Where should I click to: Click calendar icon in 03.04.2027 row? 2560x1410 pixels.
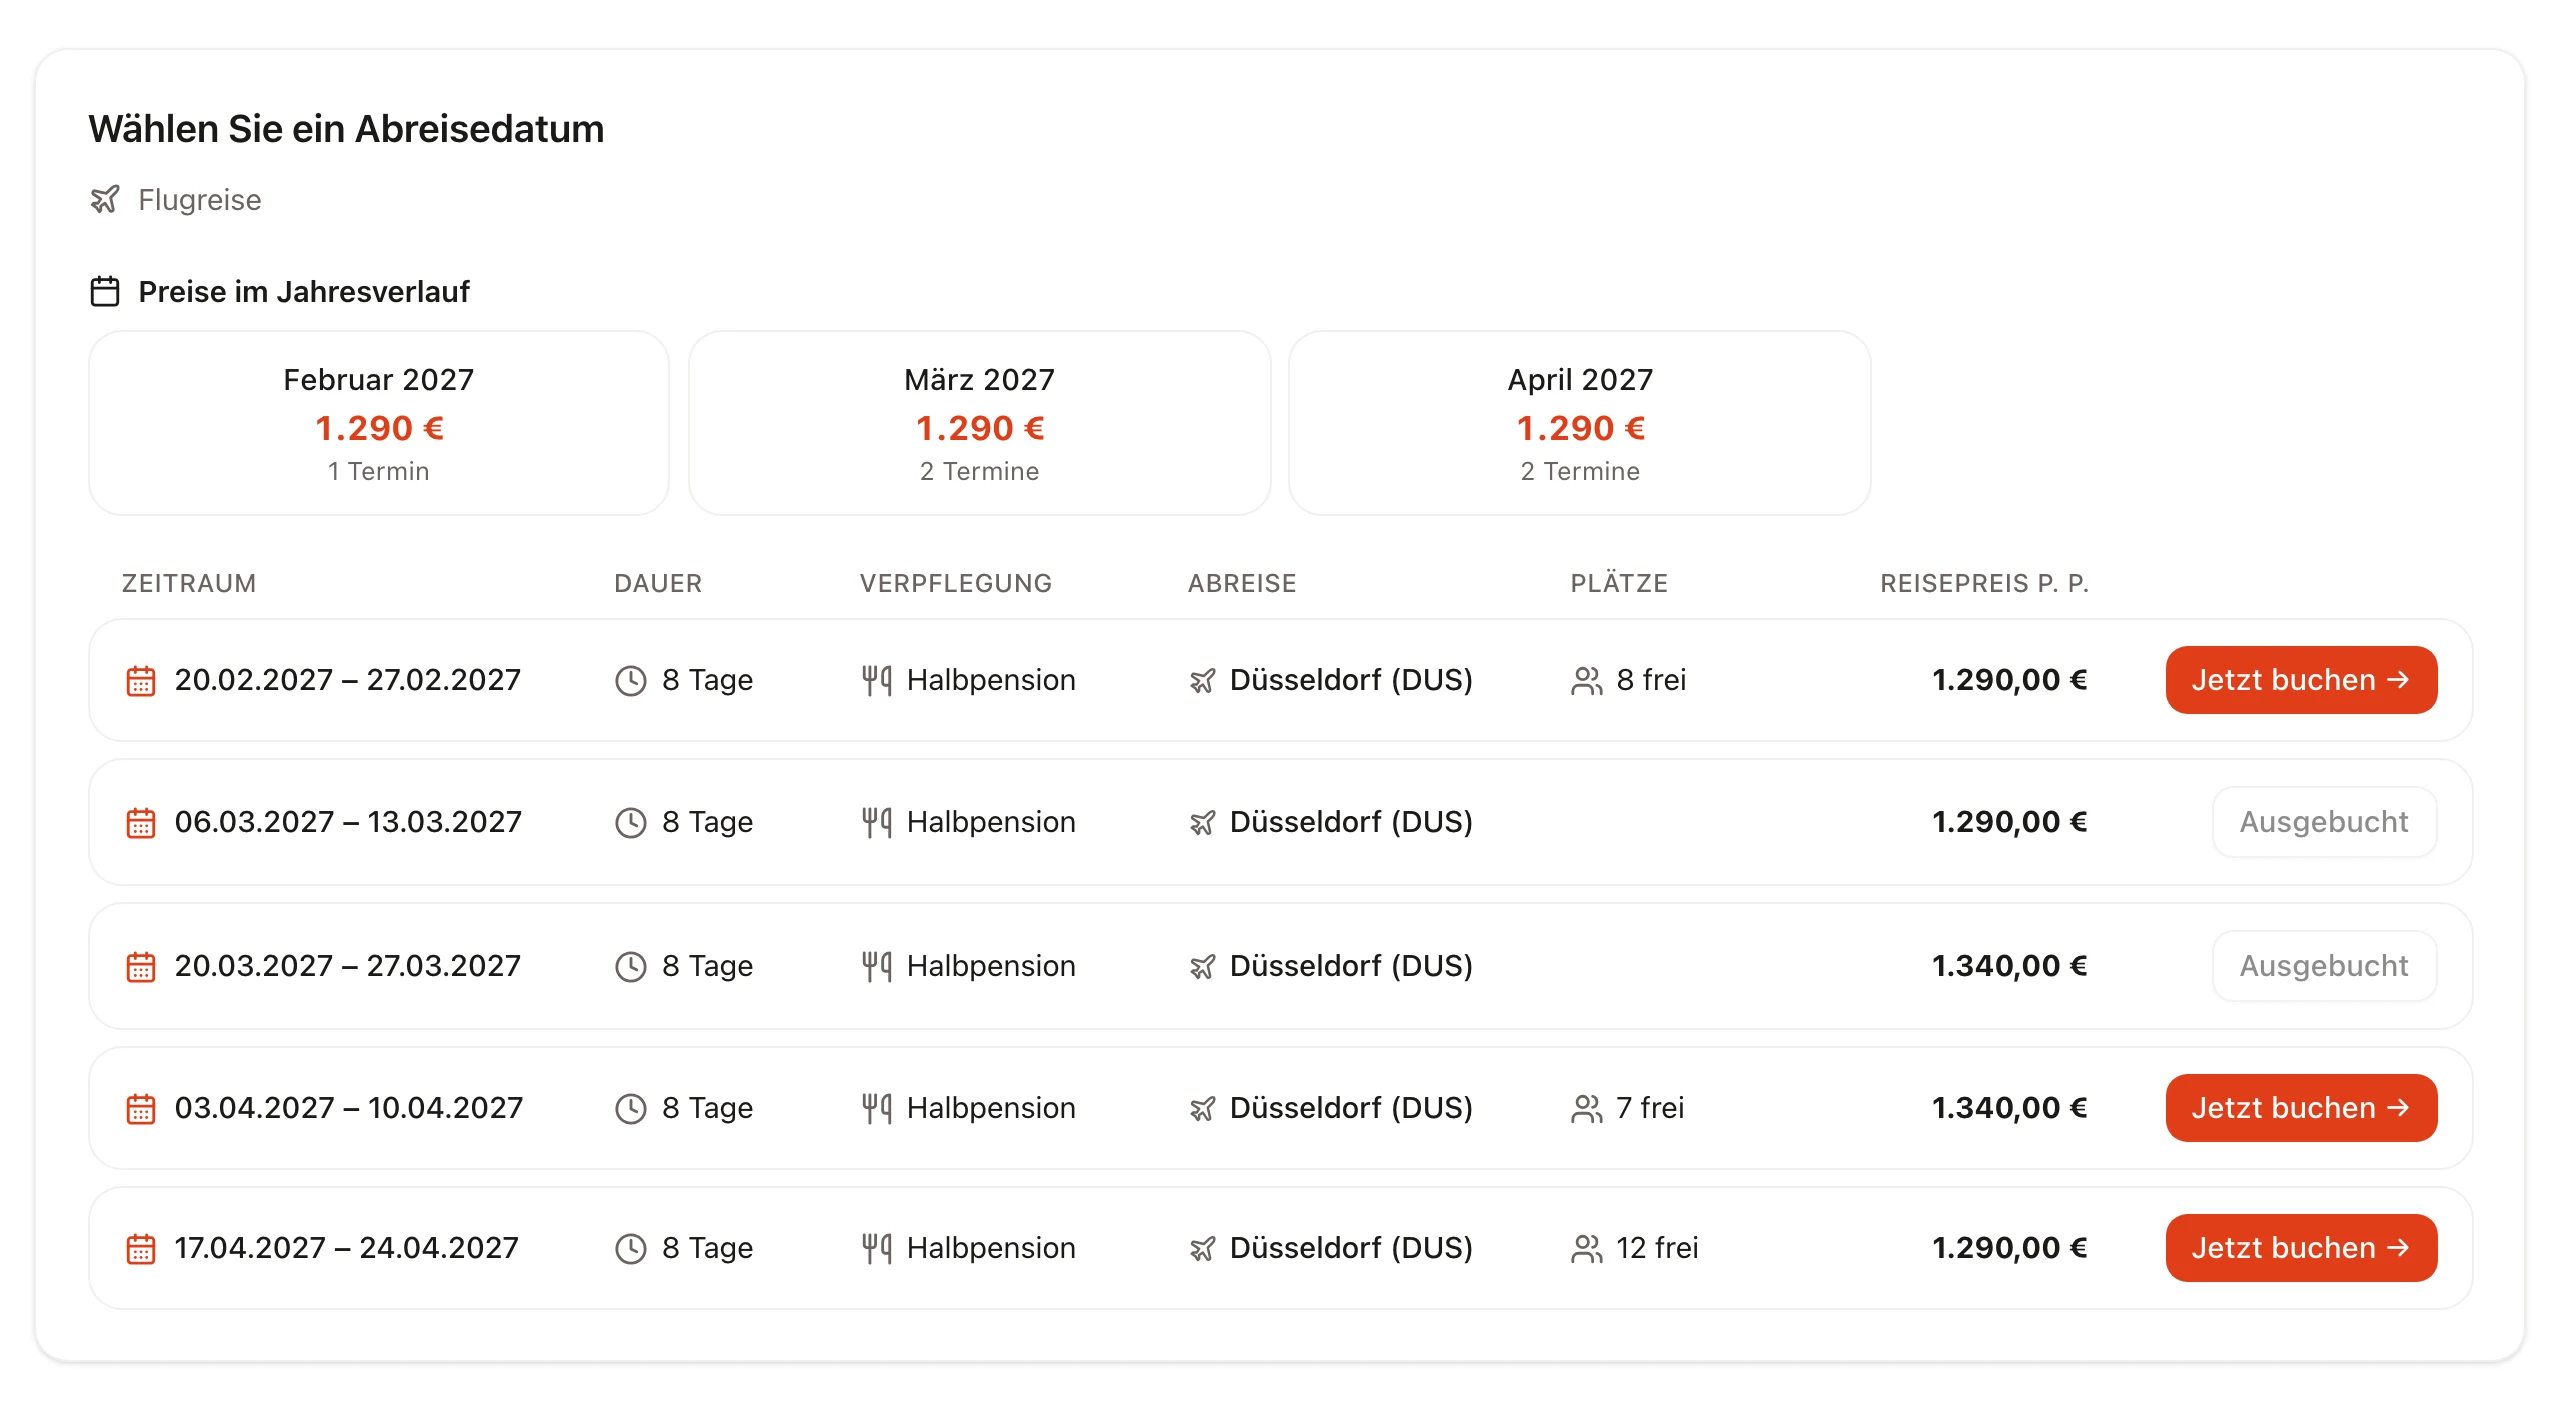[141, 1109]
